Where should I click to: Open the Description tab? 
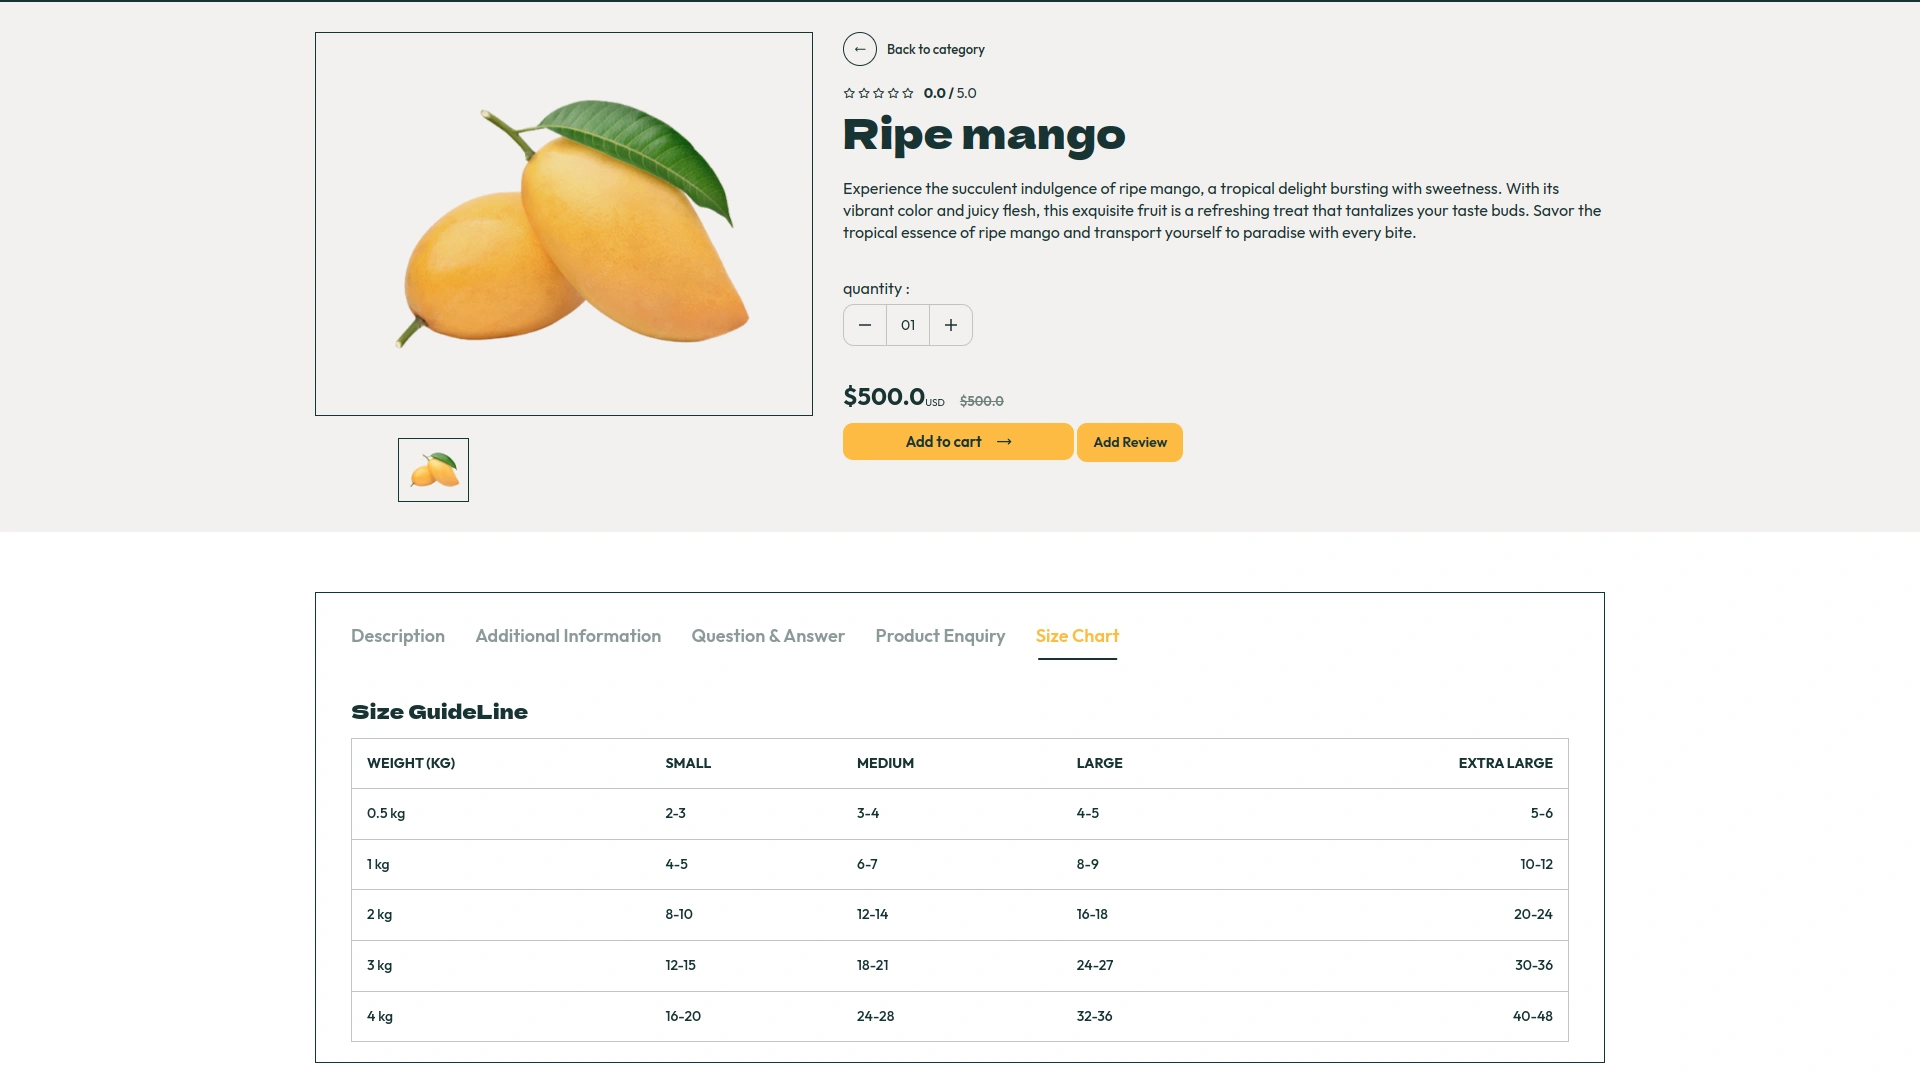click(x=398, y=636)
